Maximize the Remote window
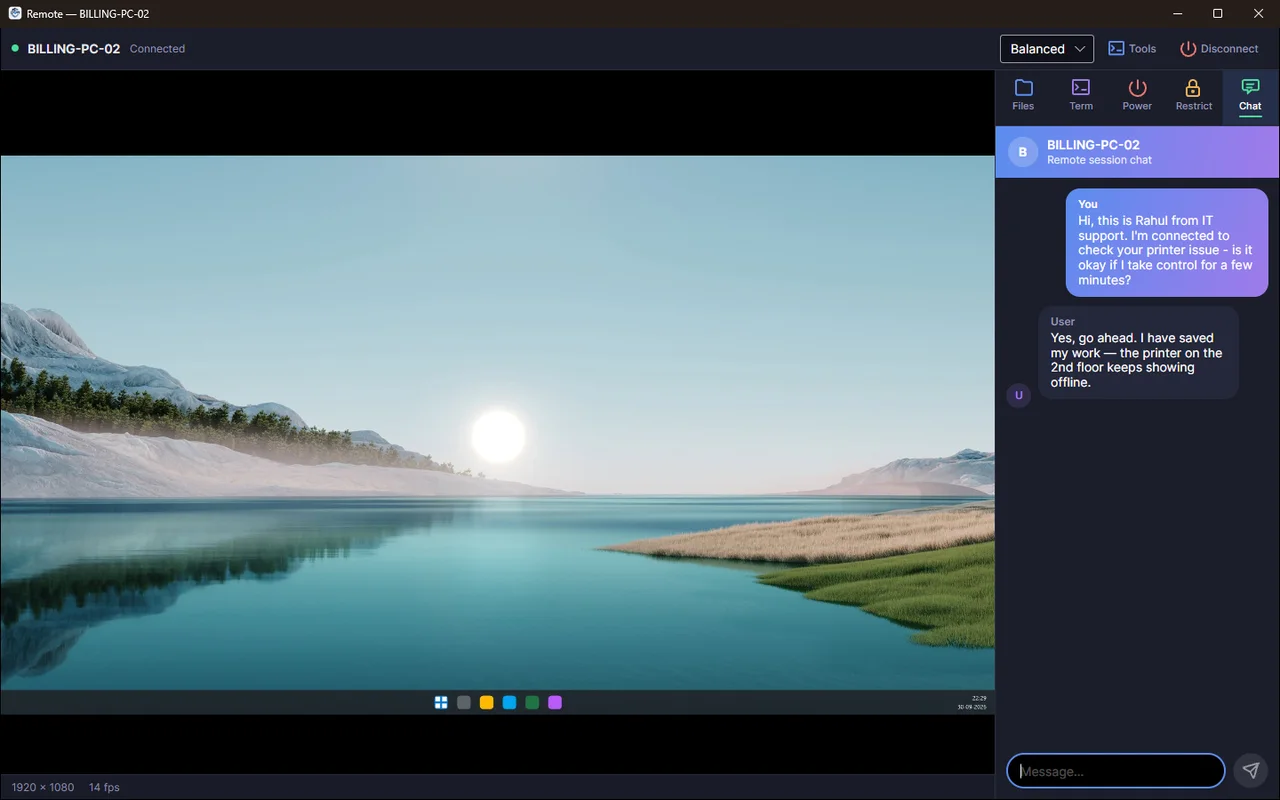 [x=1217, y=14]
